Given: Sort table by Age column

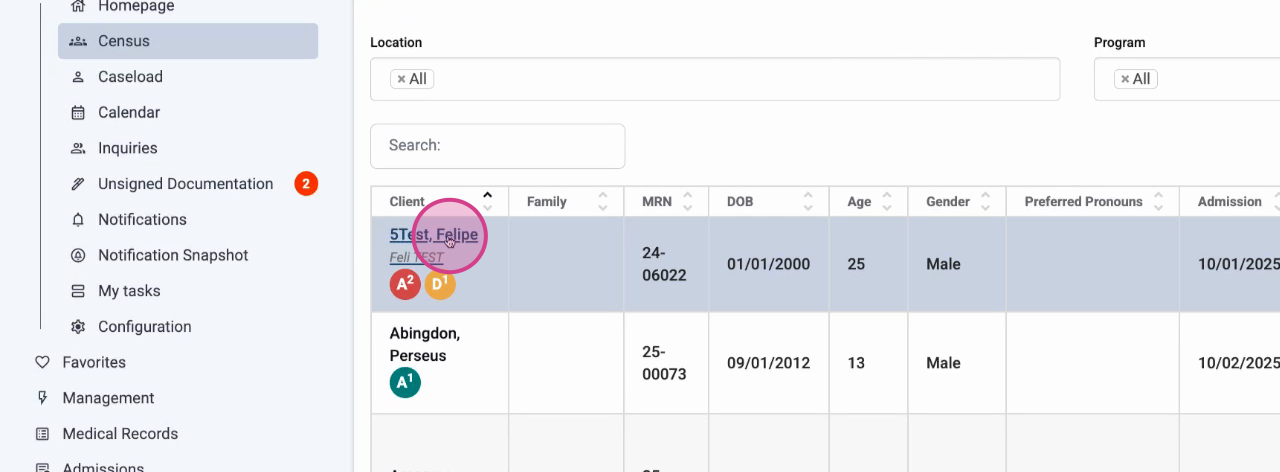Looking at the screenshot, I should (869, 201).
